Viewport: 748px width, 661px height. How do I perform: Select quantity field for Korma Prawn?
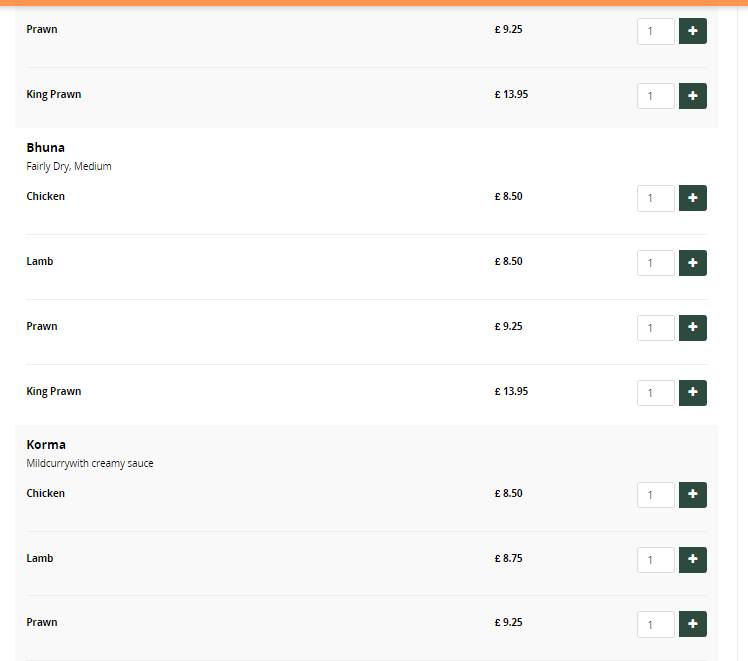click(x=656, y=624)
